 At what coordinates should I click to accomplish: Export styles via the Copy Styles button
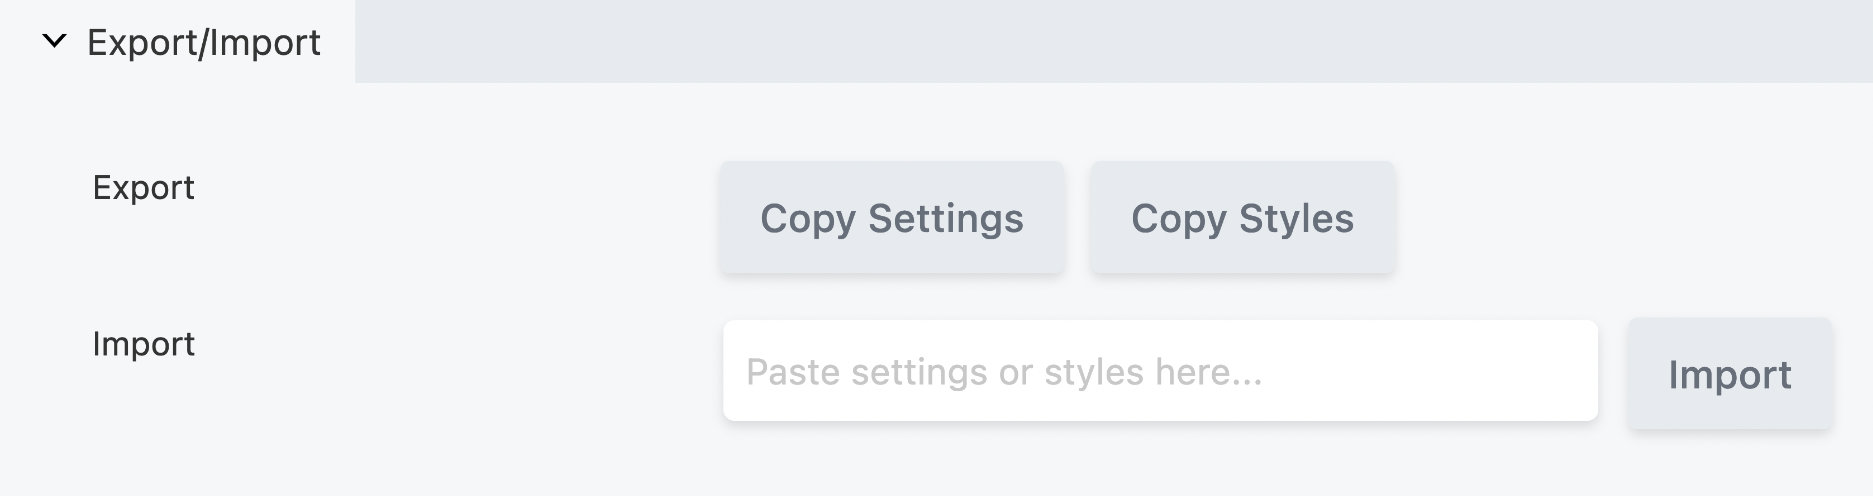pyautogui.click(x=1242, y=218)
